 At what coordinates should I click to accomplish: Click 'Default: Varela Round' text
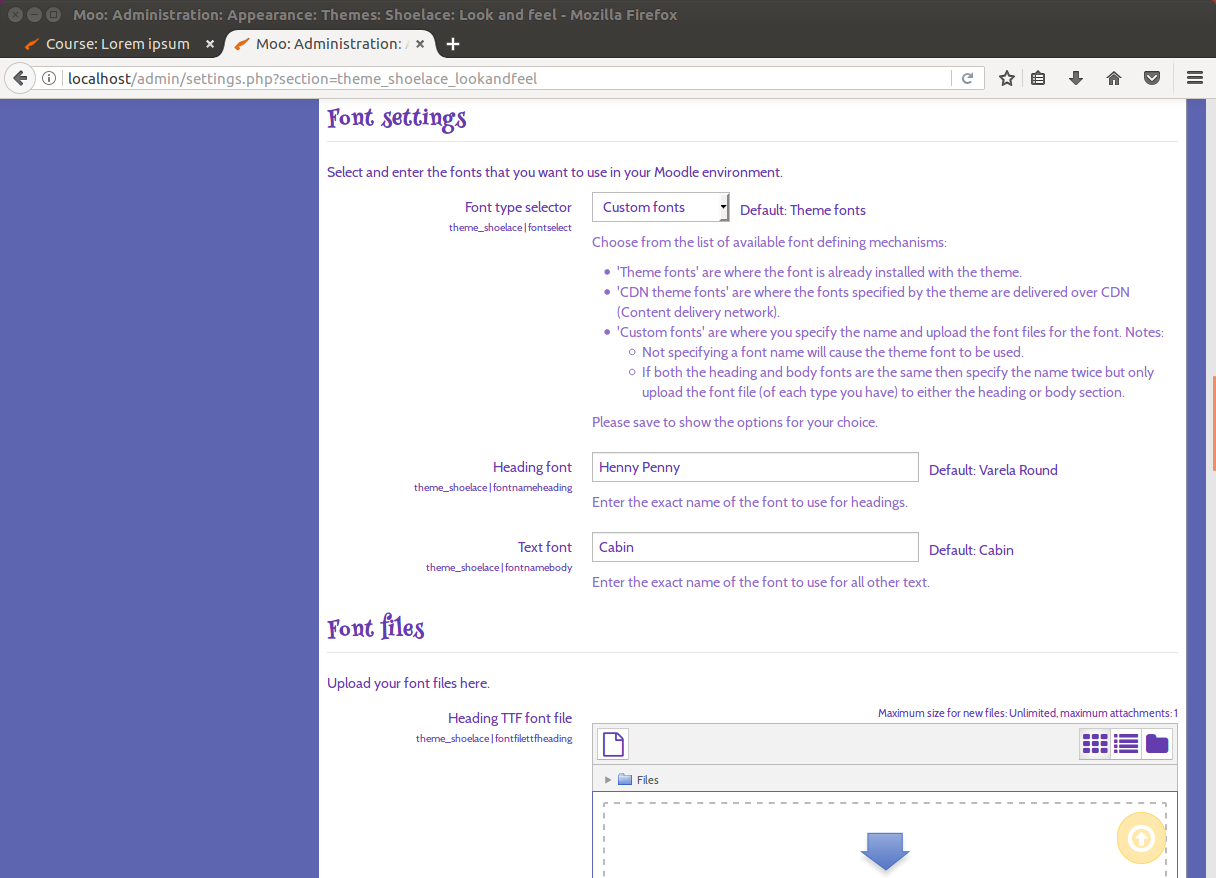pyautogui.click(x=993, y=470)
